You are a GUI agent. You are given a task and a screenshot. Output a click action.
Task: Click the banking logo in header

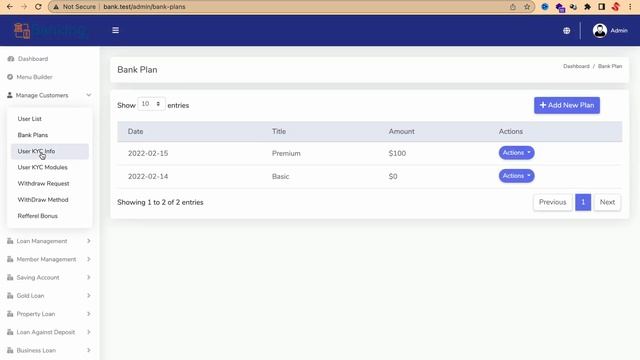coord(50,31)
